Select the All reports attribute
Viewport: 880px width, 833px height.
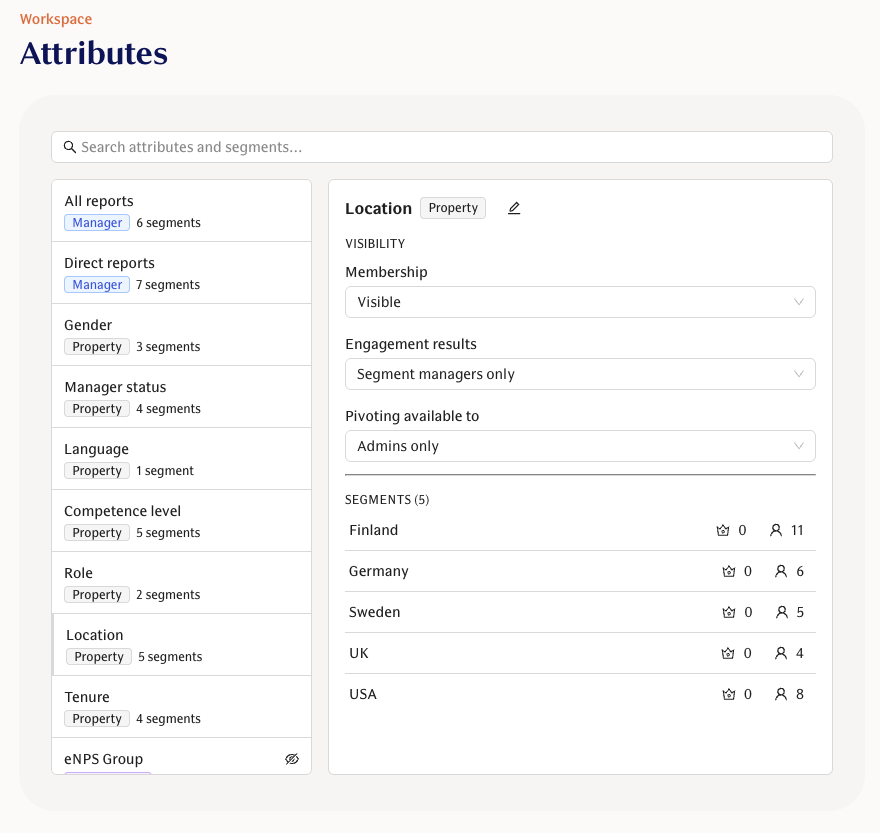pyautogui.click(x=181, y=211)
